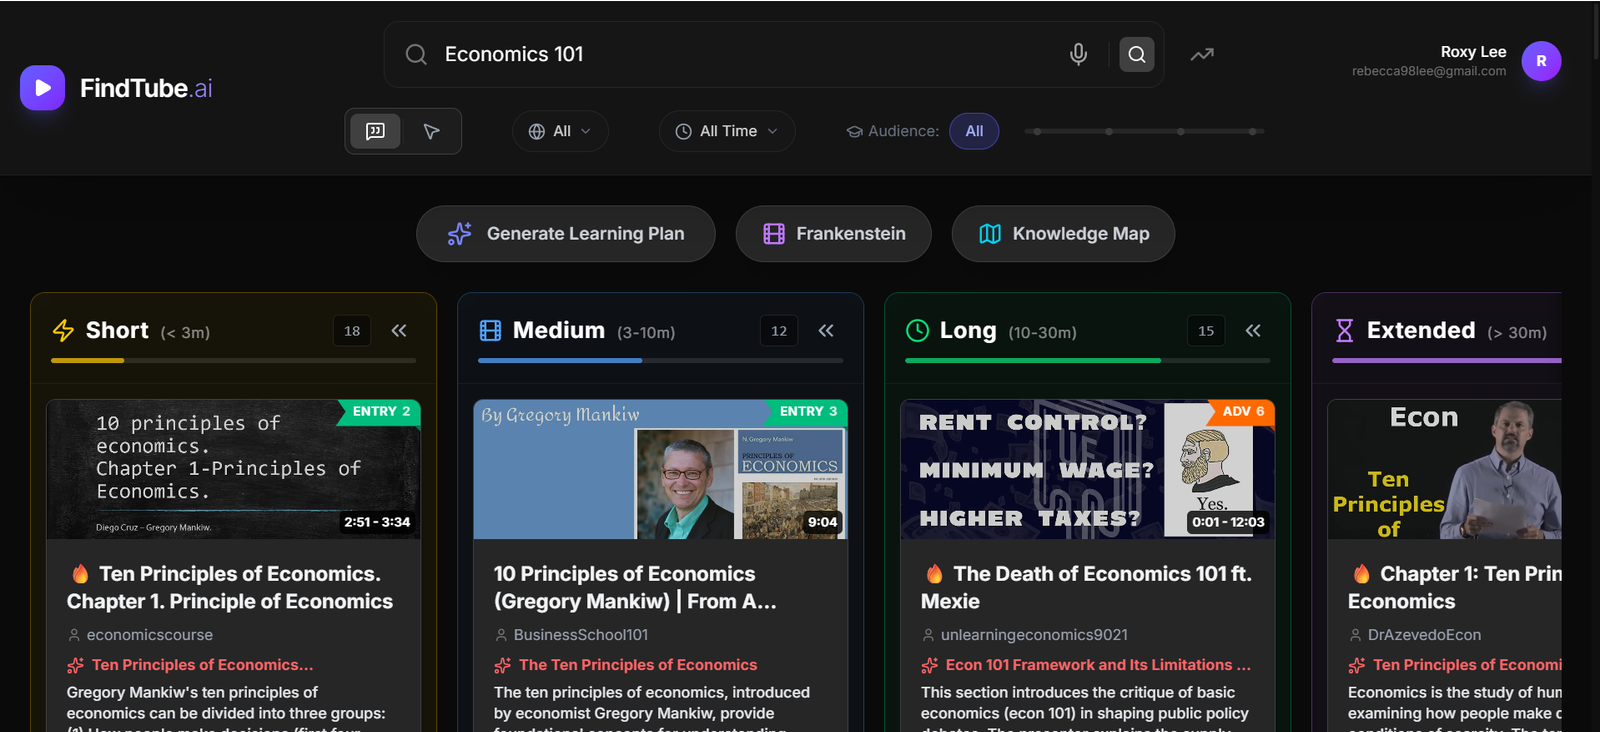
Task: Collapse the Short videos column
Action: click(x=399, y=331)
